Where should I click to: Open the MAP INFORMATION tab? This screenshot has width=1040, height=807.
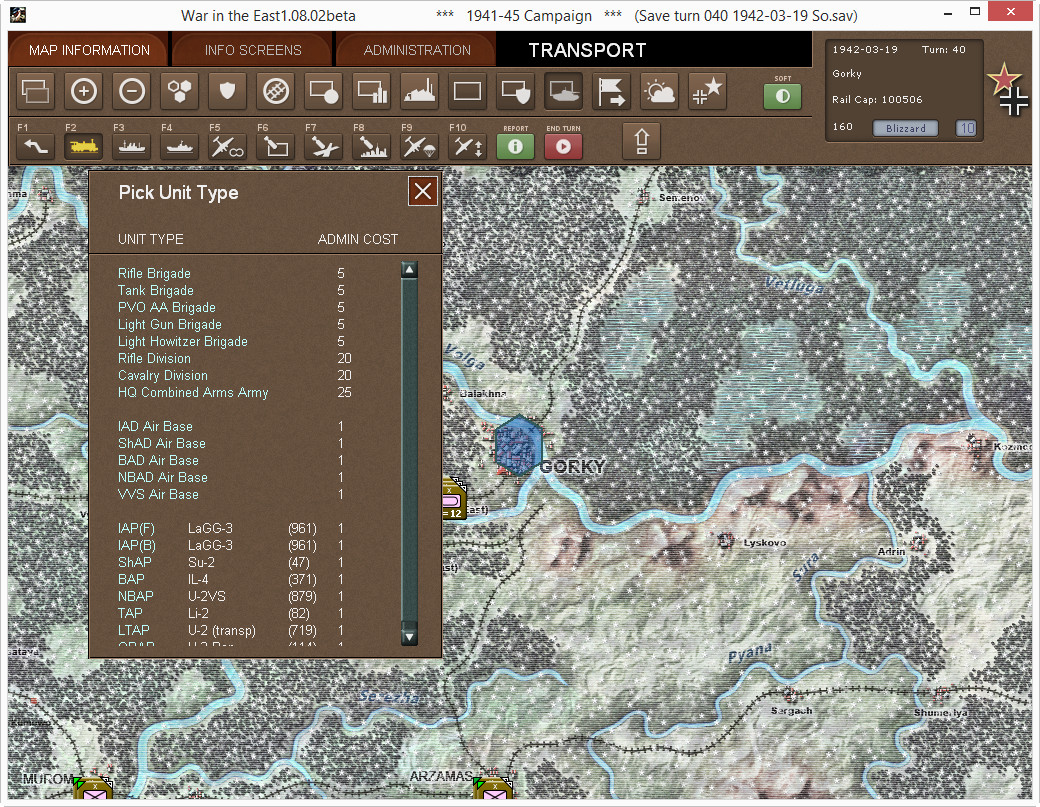click(x=89, y=50)
